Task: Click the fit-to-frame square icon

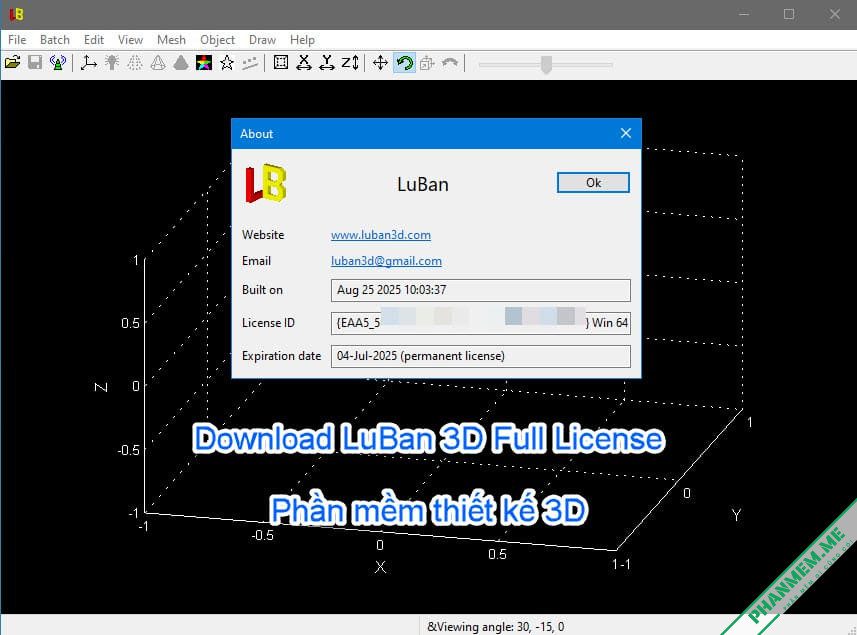Action: pyautogui.click(x=281, y=63)
